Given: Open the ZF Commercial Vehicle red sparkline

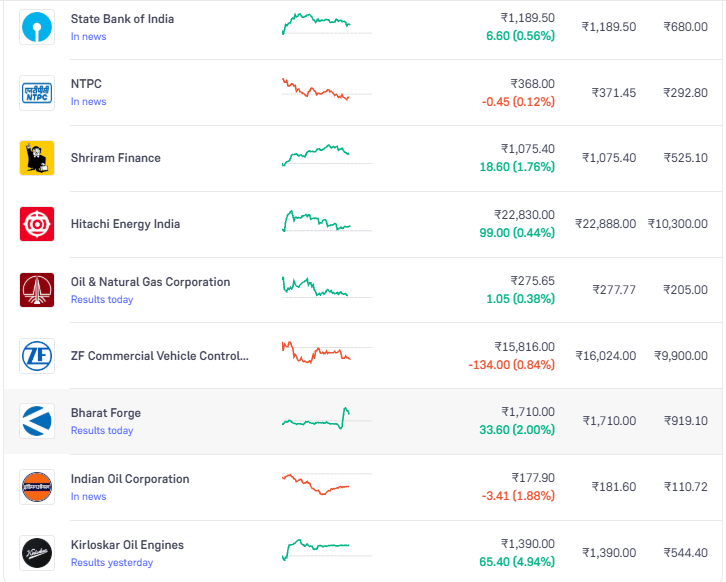Looking at the screenshot, I should point(316,353).
